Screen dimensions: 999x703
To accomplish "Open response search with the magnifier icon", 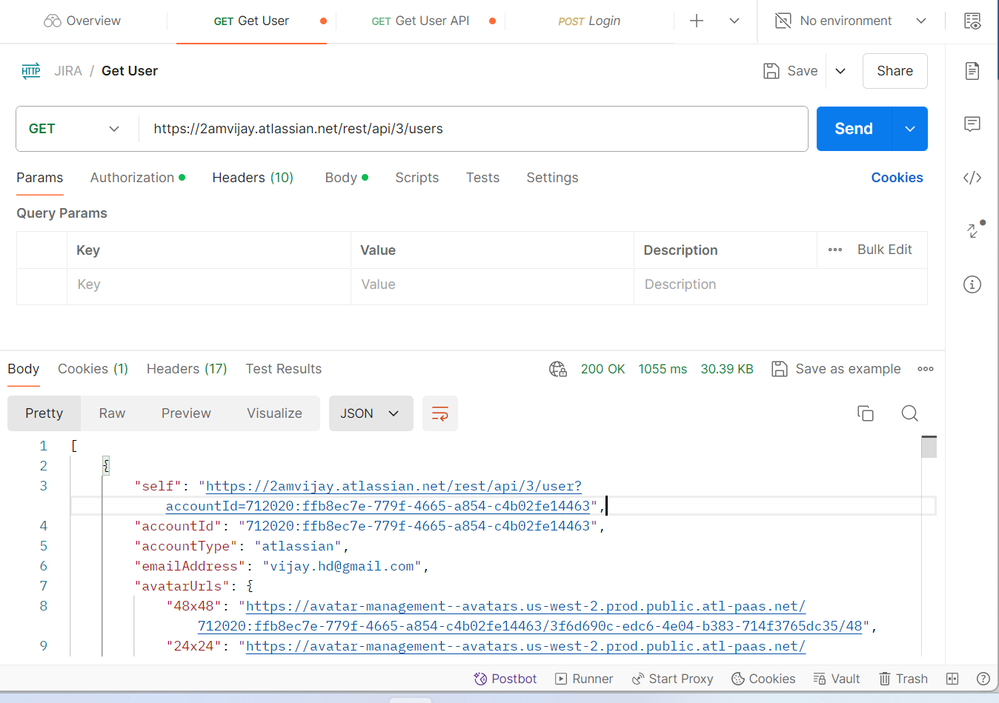I will click(909, 412).
